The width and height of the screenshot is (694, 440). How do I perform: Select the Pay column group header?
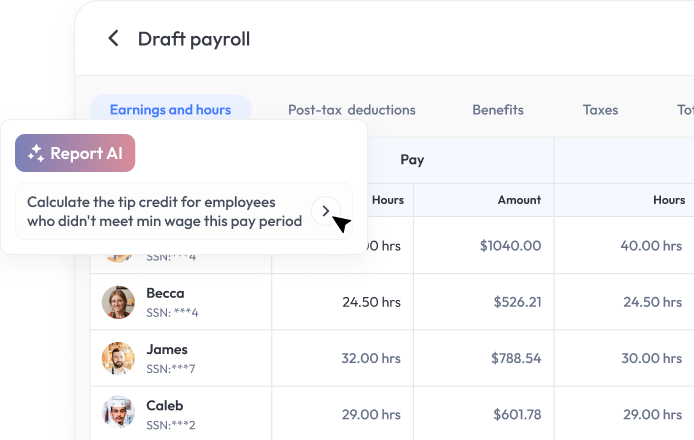coord(412,159)
